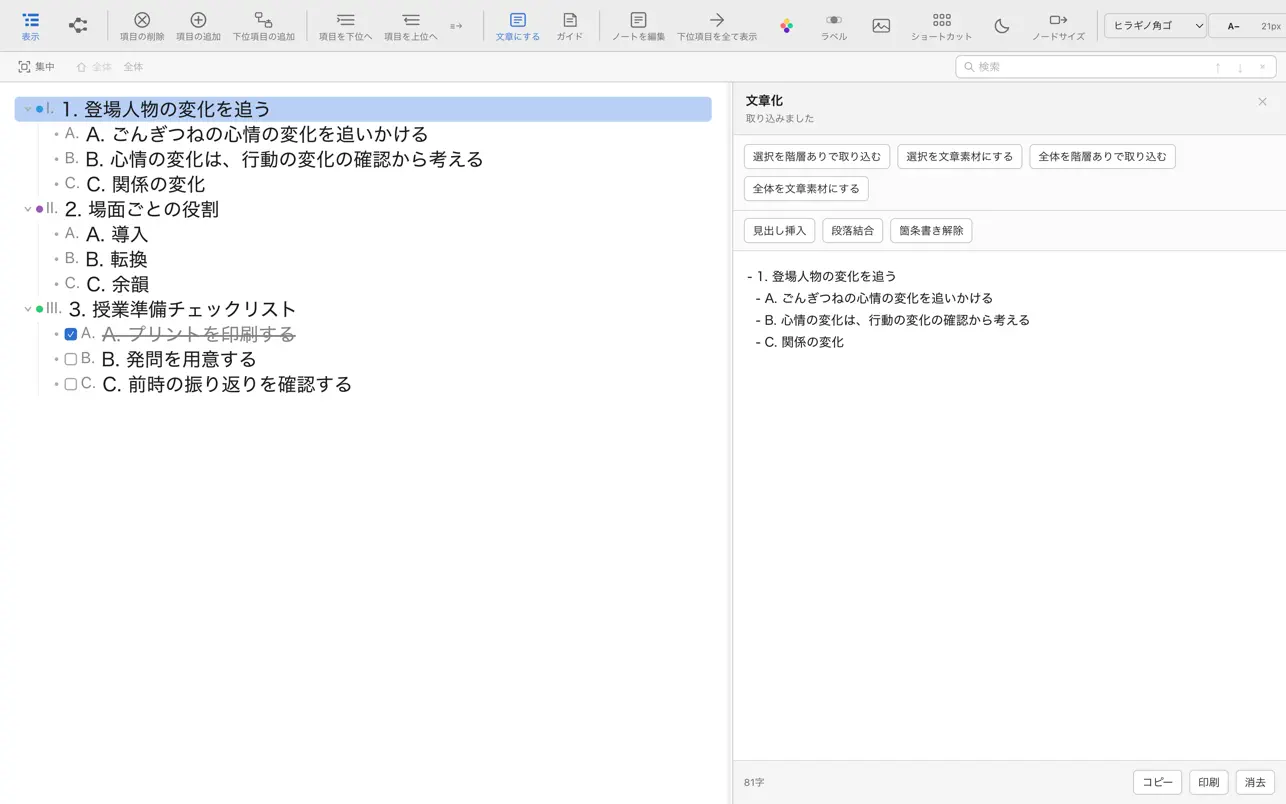Select C. 関係の変化 outline item
Screen dimensions: 1286x804
pyautogui.click(x=145, y=184)
